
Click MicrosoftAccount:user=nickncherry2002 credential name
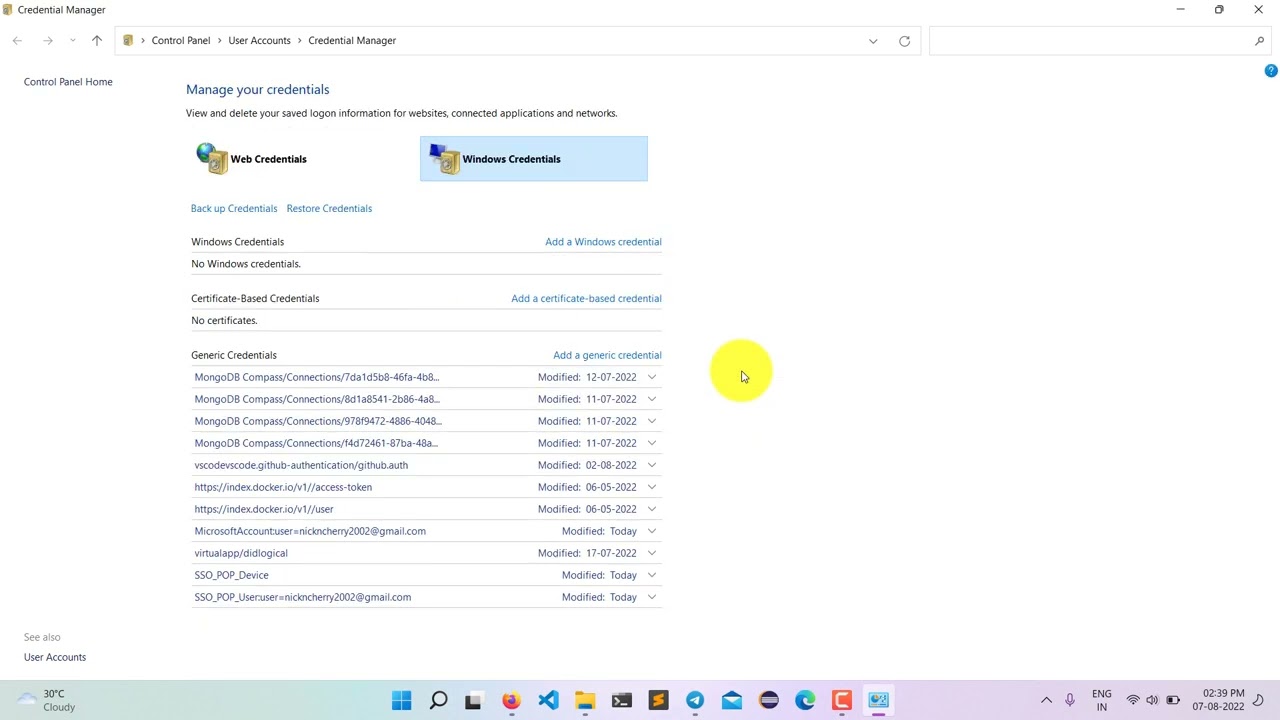[310, 531]
